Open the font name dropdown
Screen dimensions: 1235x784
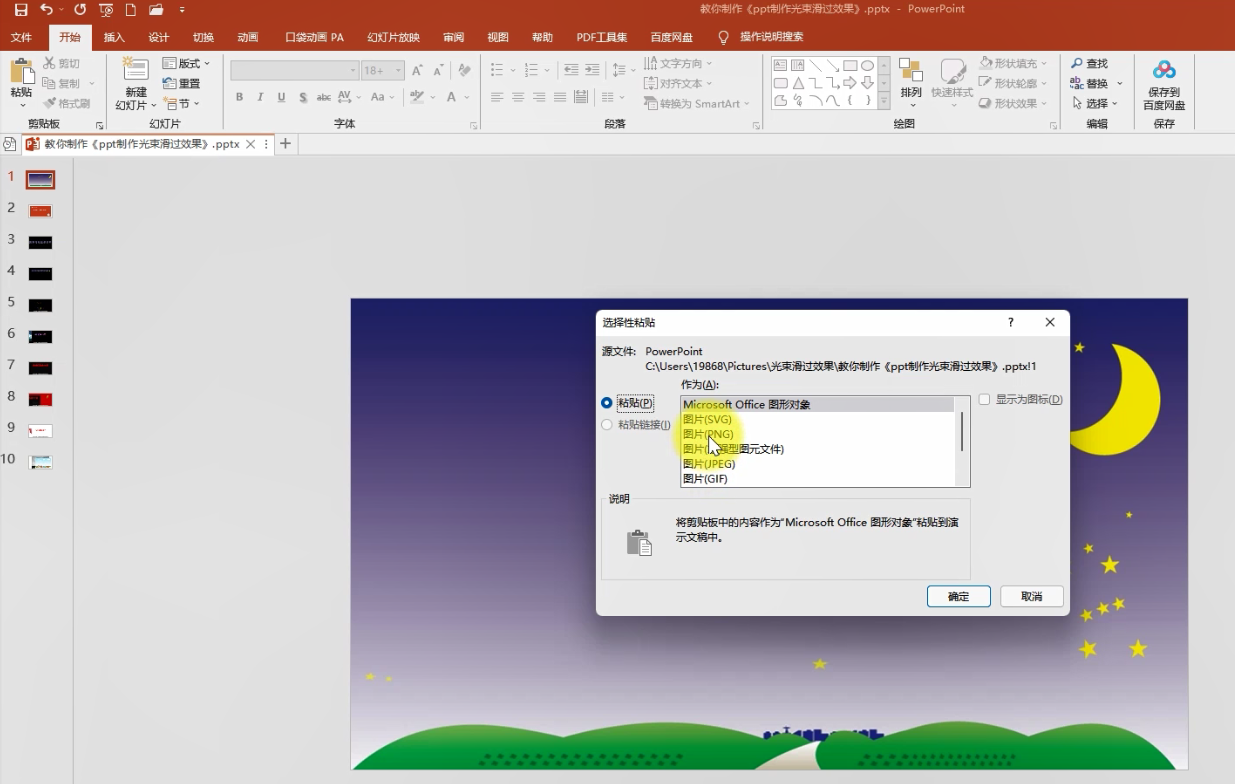click(x=353, y=71)
